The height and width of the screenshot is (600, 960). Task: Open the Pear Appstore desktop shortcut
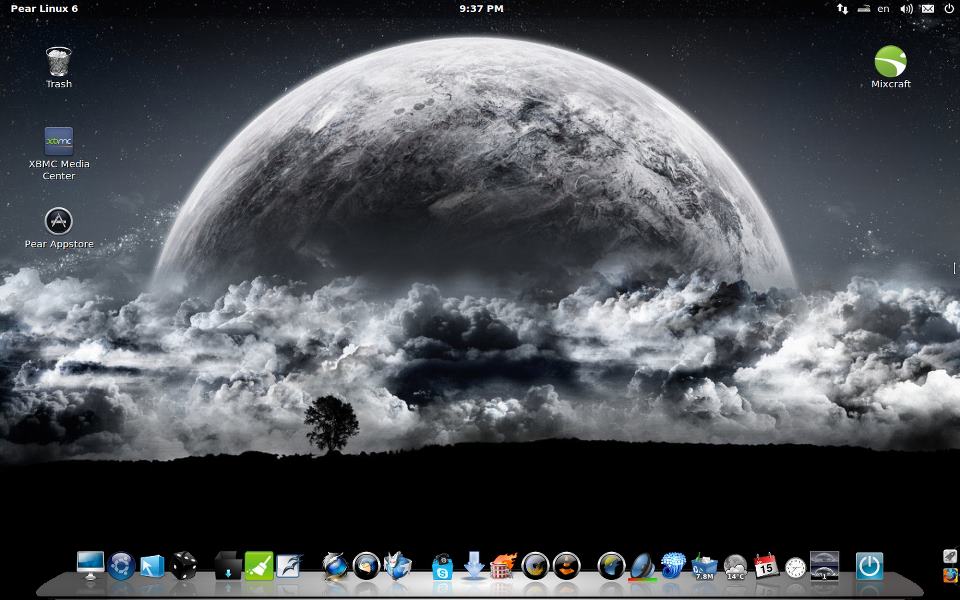coord(59,221)
